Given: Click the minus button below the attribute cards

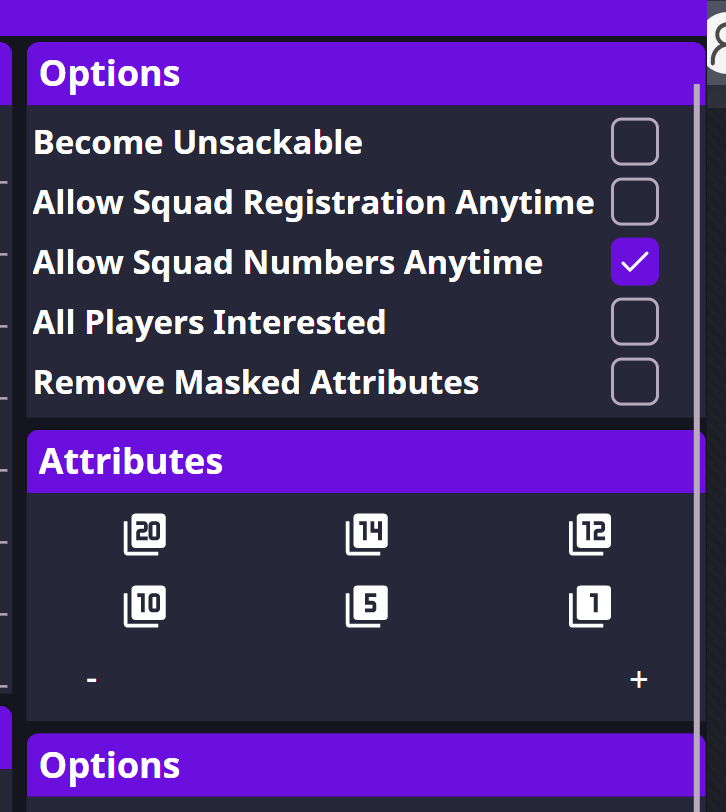Looking at the screenshot, I should pos(91,678).
